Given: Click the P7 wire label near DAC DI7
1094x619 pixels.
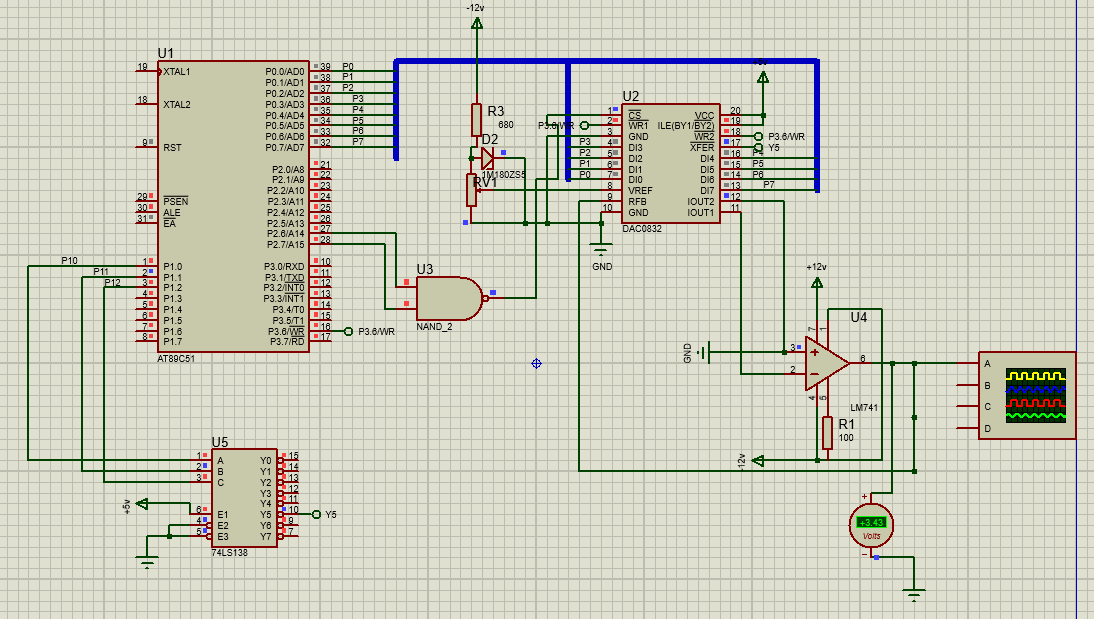Looking at the screenshot, I should click(768, 185).
